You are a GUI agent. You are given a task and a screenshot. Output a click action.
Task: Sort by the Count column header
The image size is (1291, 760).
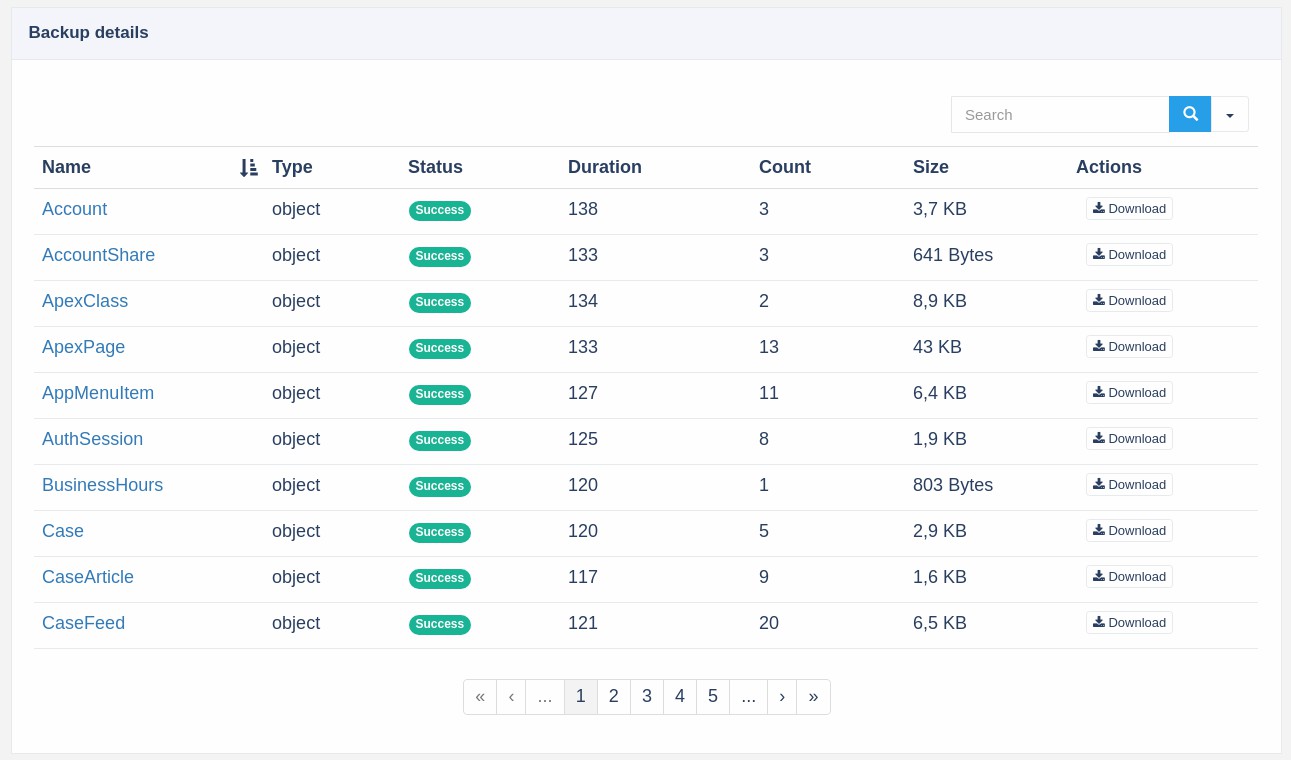click(785, 167)
